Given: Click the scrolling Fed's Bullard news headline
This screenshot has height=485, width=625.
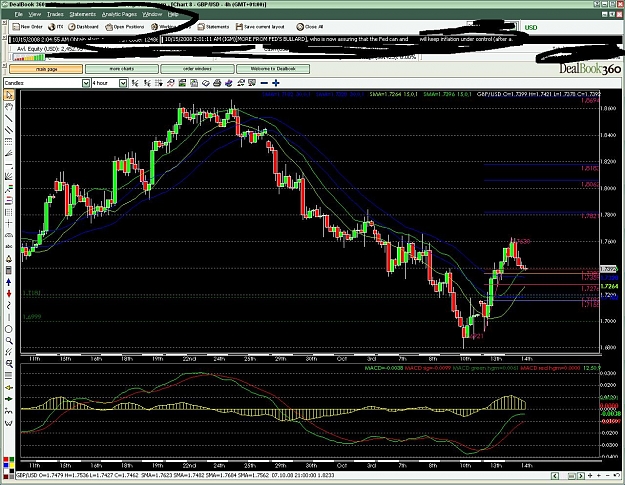Looking at the screenshot, I should point(338,39).
